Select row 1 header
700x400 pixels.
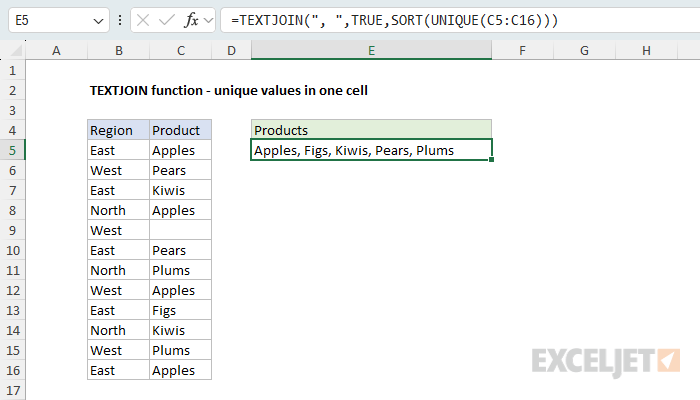pyautogui.click(x=12, y=71)
